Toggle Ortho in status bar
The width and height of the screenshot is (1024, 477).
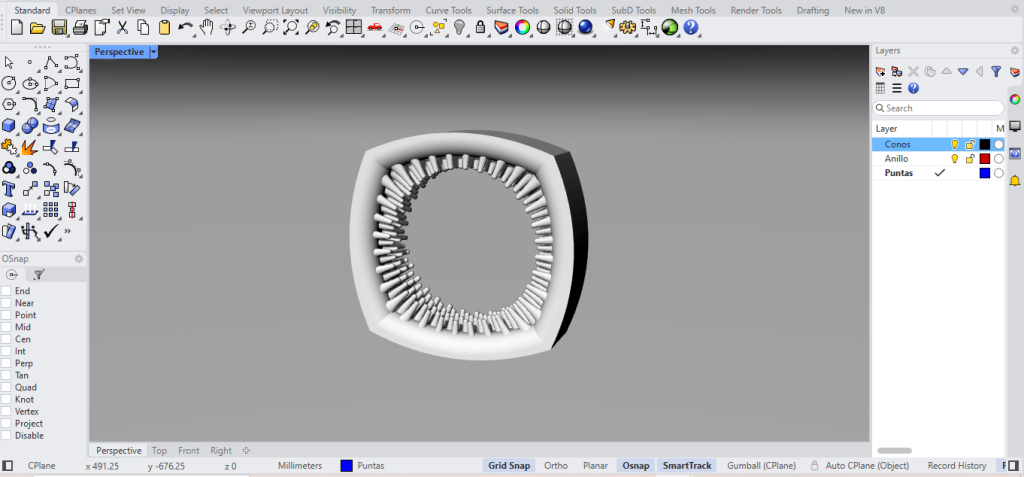tap(556, 466)
